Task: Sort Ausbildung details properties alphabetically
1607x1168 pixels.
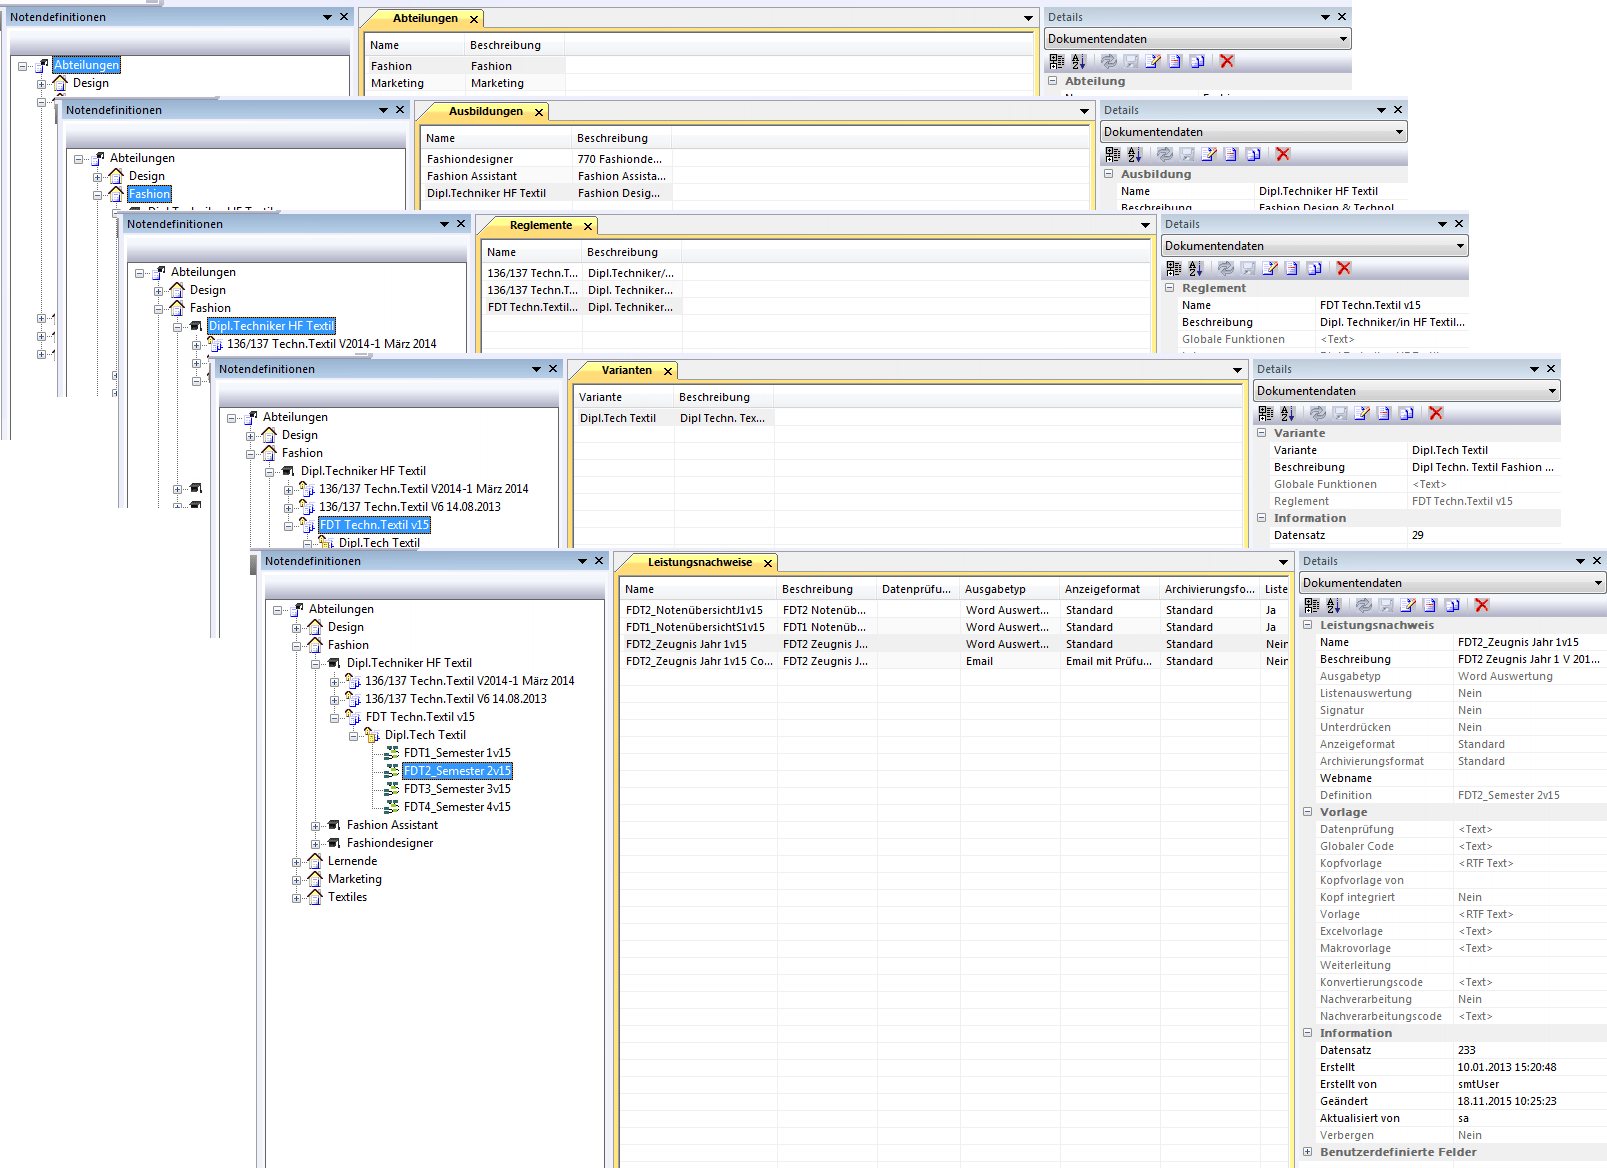Action: click(1135, 154)
